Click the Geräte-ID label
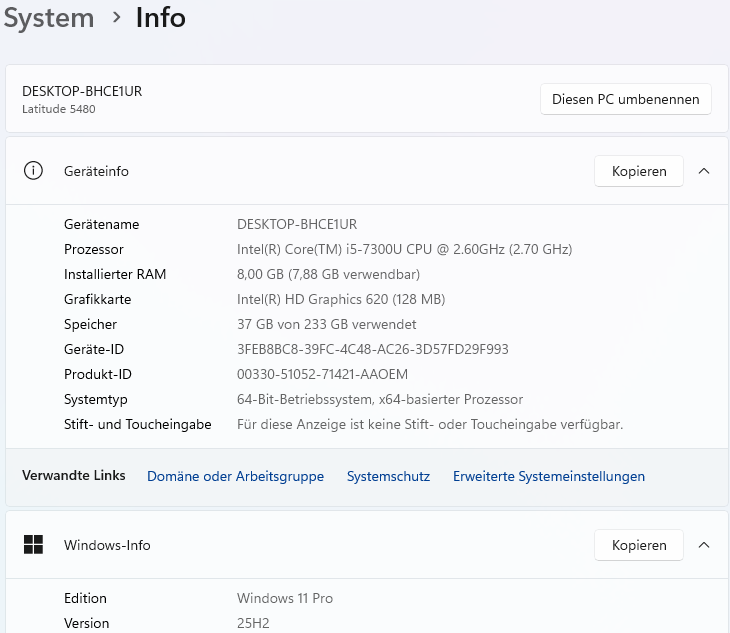The height and width of the screenshot is (633, 730). [94, 349]
